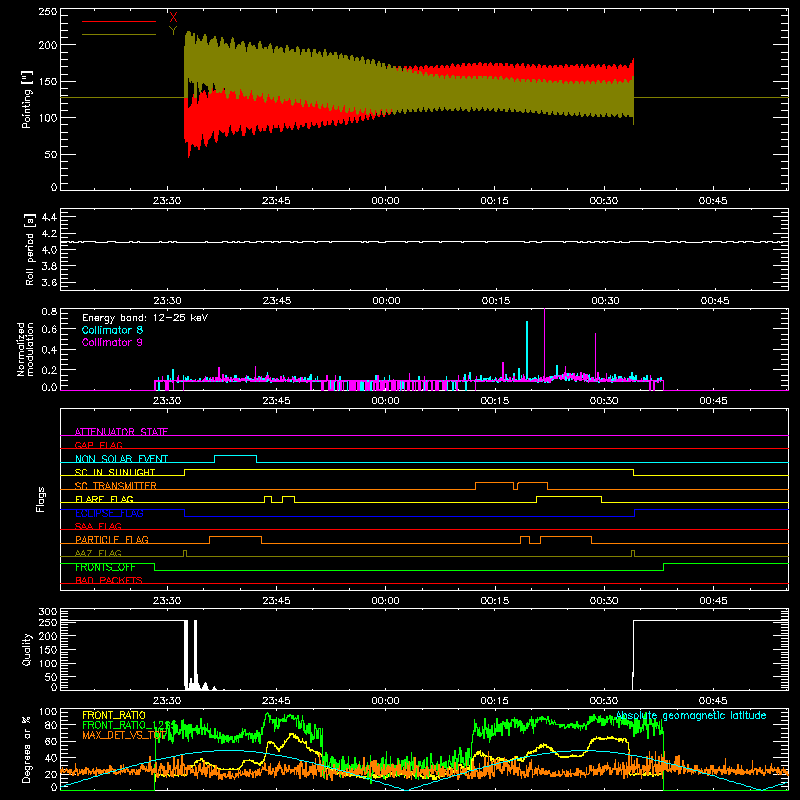Click the 00:45 tick under the Pointing plot
This screenshot has height=800, width=800.
713,201
